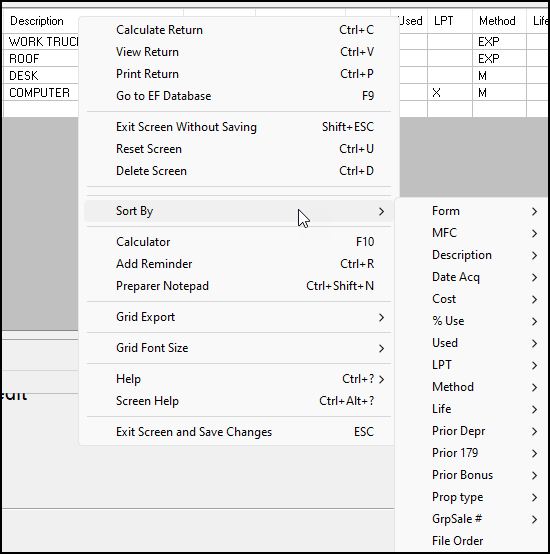Screen dimensions: 550x554
Task: Expand the Help submenu
Action: pos(239,379)
